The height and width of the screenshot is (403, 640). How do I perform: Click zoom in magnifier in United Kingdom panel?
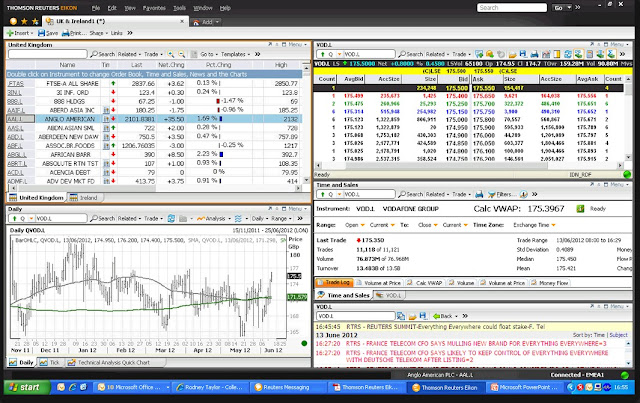click(x=171, y=54)
